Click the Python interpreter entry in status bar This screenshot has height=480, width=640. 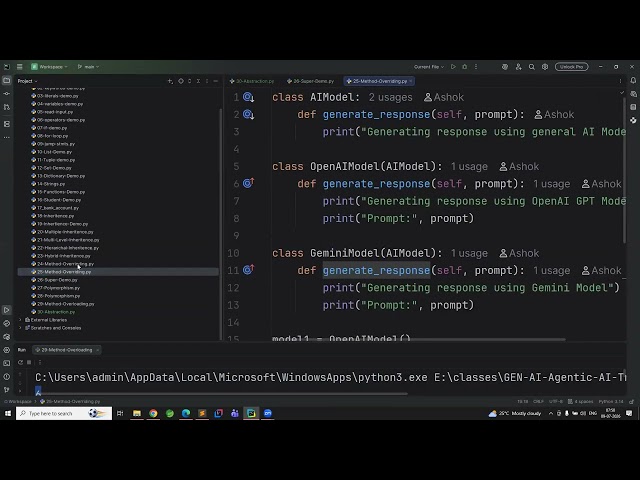(611, 402)
